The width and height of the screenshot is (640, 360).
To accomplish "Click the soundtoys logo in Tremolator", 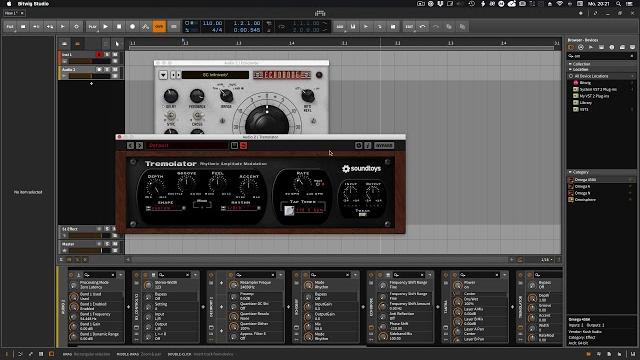I will 361,169.
